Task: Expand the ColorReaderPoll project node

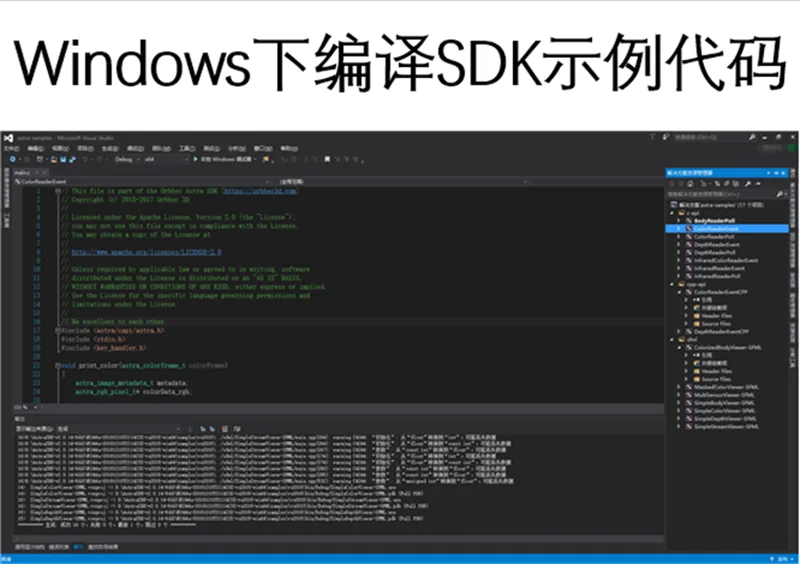Action: tap(679, 237)
